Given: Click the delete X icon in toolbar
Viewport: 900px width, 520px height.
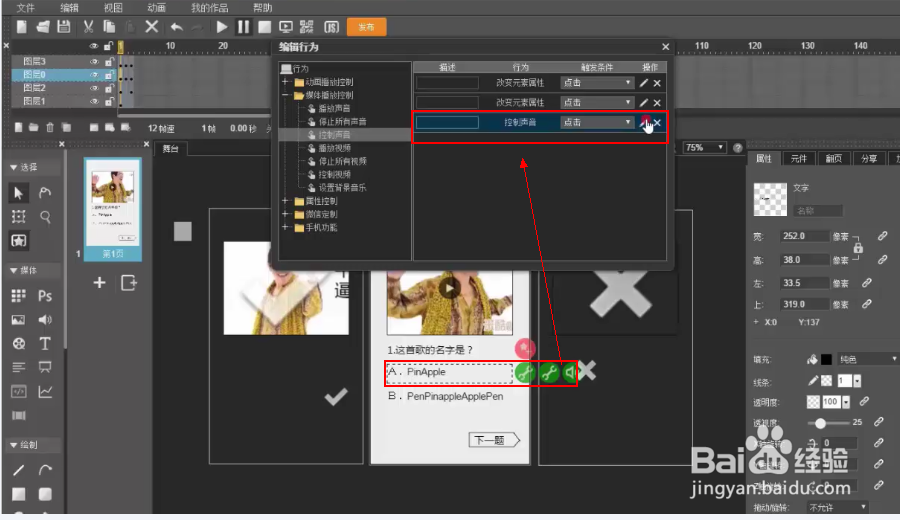Looking at the screenshot, I should pos(152,27).
